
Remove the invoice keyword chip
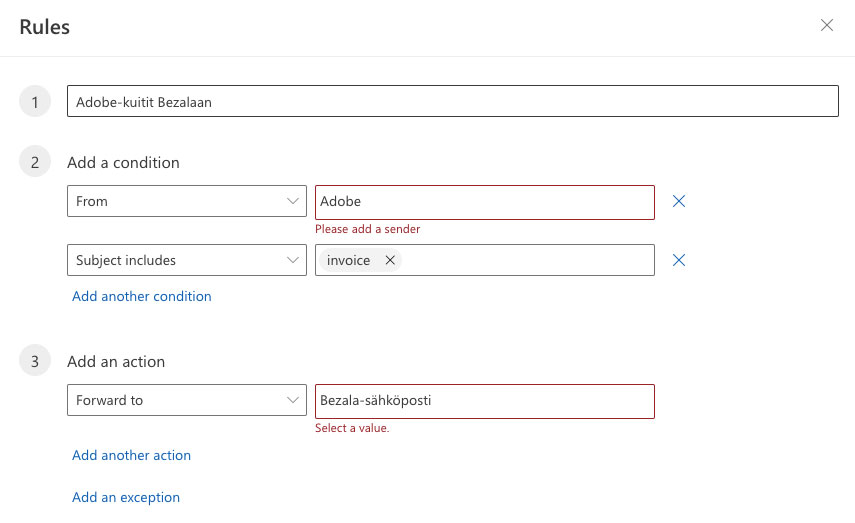pyautogui.click(x=390, y=260)
